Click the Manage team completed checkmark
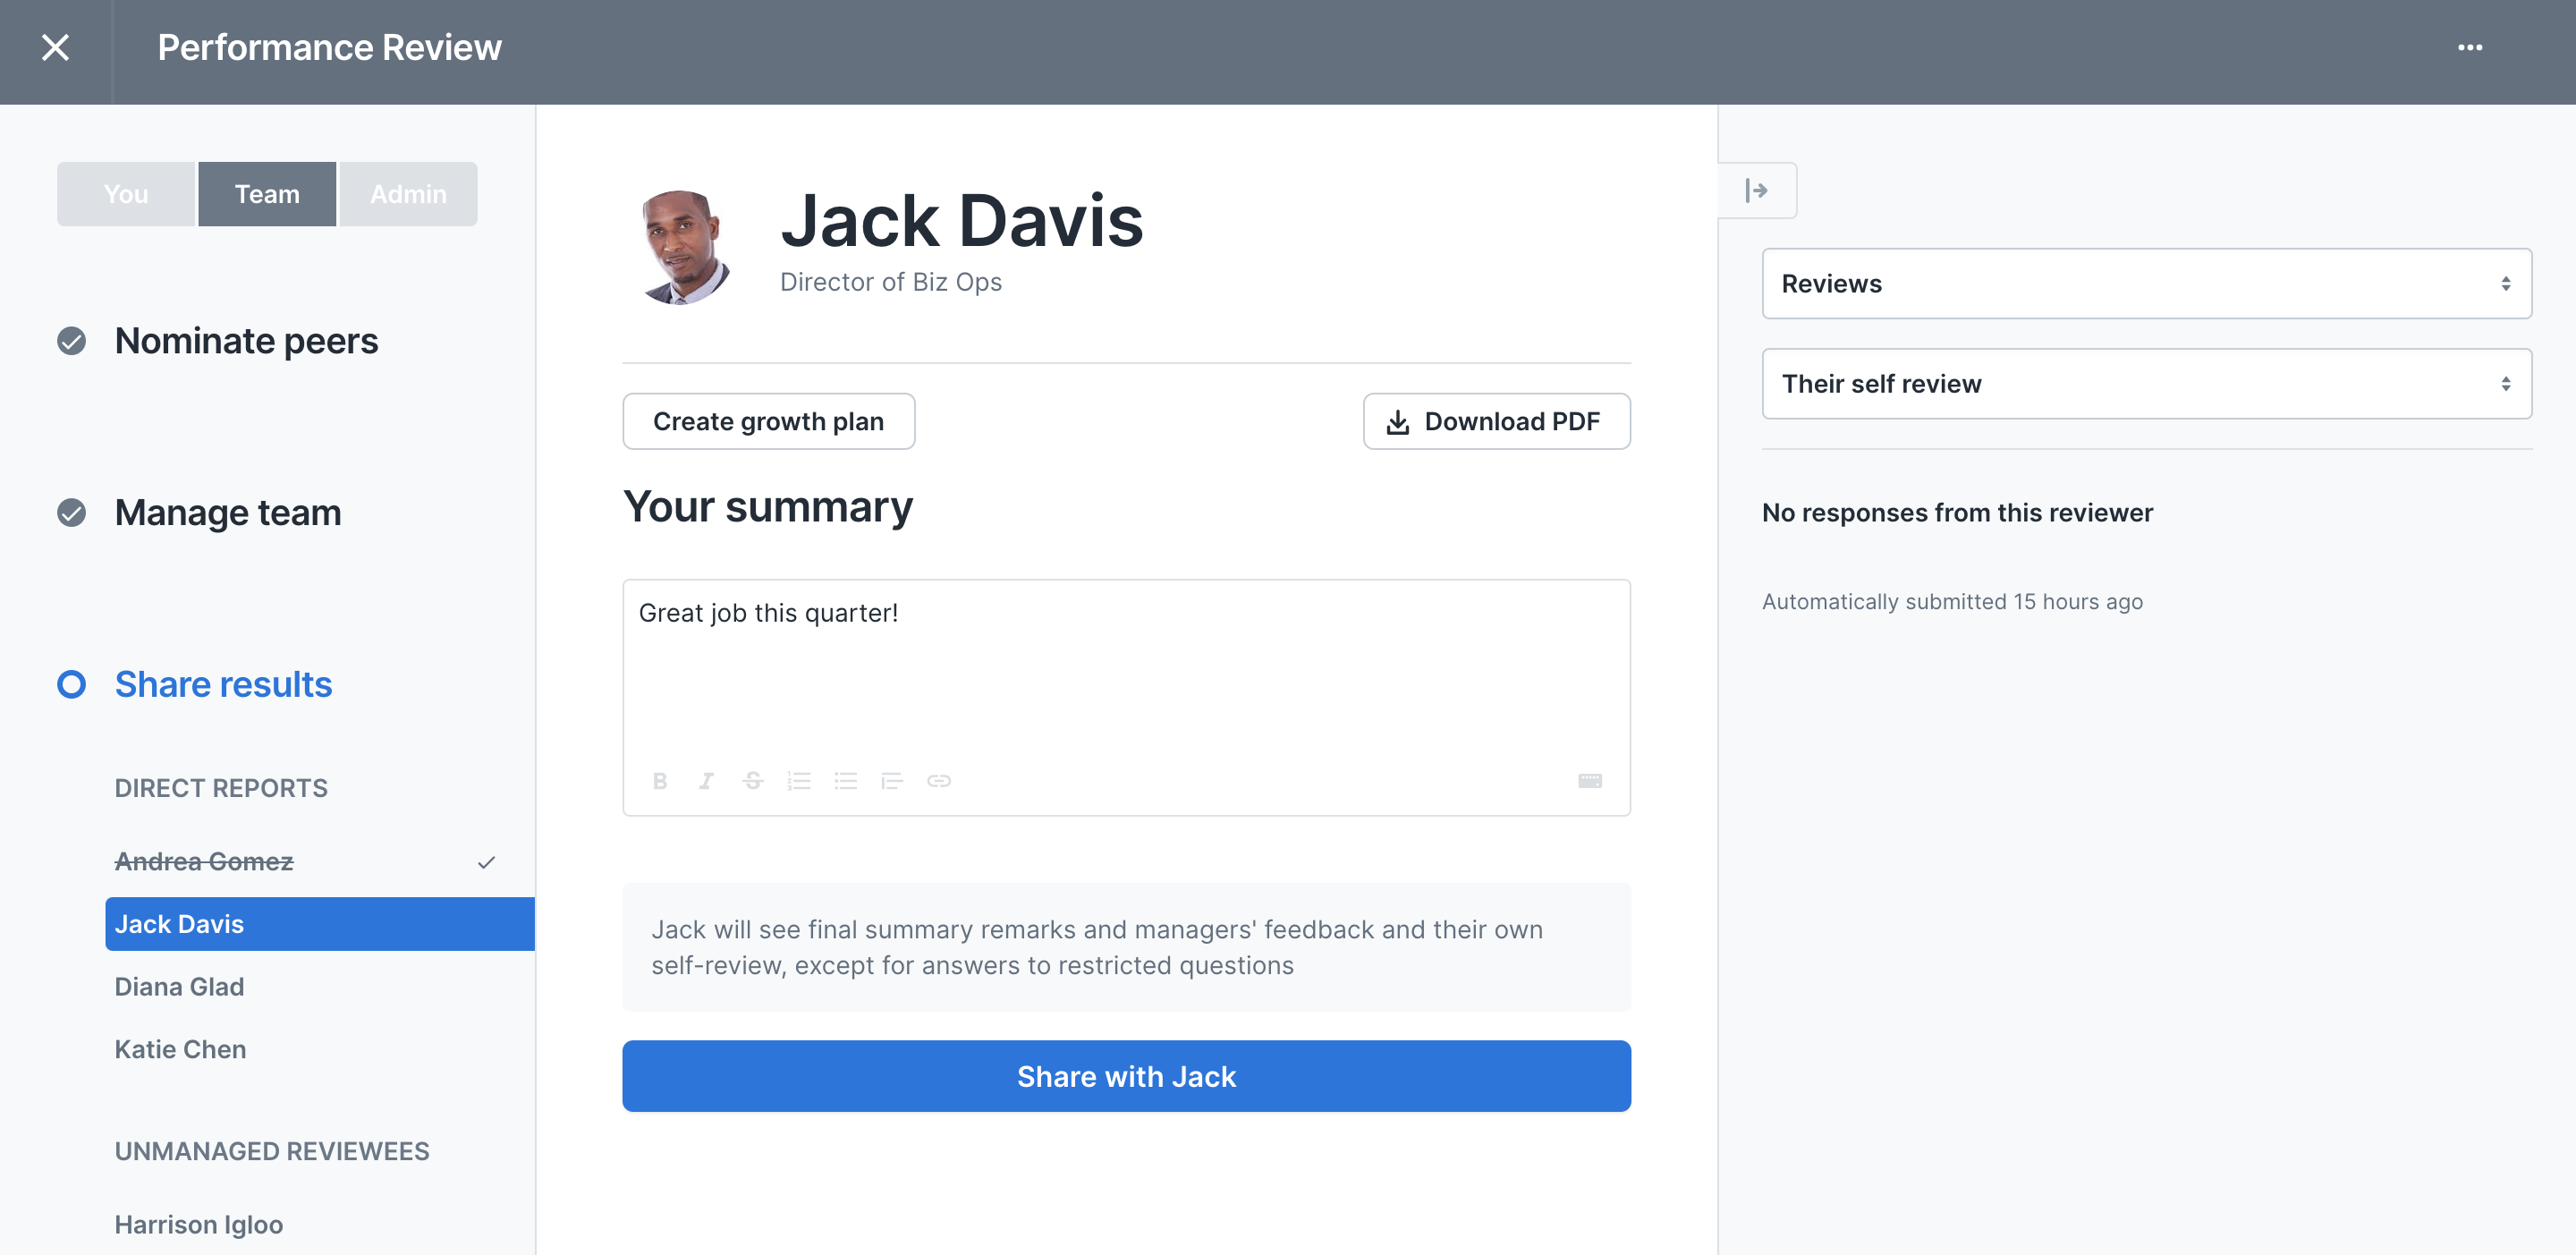 click(x=71, y=513)
